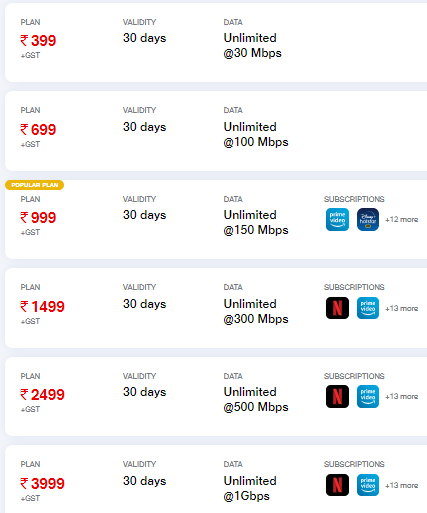Screen dimensions: 427x513
Task: Select the Unlimited @300 Mbps data text
Action: click(256, 311)
